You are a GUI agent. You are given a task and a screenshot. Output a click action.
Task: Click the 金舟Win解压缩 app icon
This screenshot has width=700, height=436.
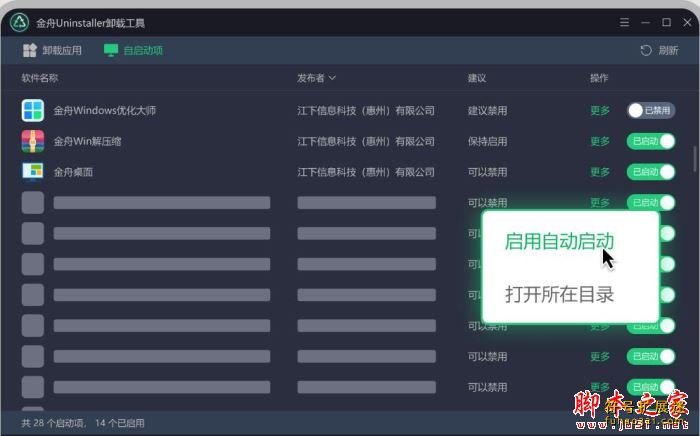point(33,141)
